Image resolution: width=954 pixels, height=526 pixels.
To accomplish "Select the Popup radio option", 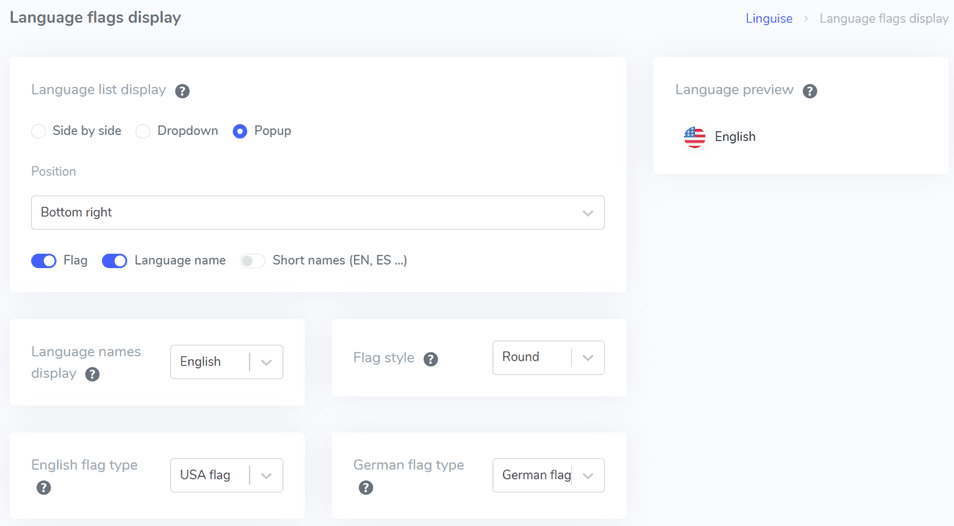I will (x=240, y=131).
